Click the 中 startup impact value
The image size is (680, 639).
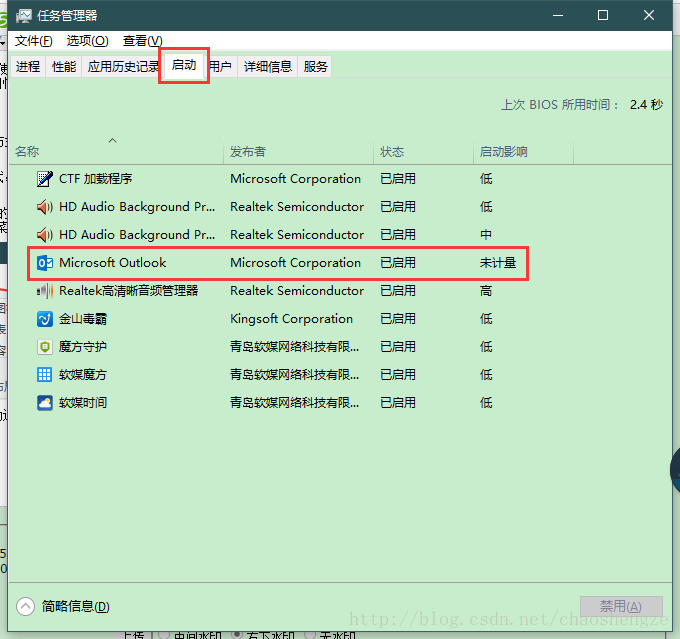point(486,235)
